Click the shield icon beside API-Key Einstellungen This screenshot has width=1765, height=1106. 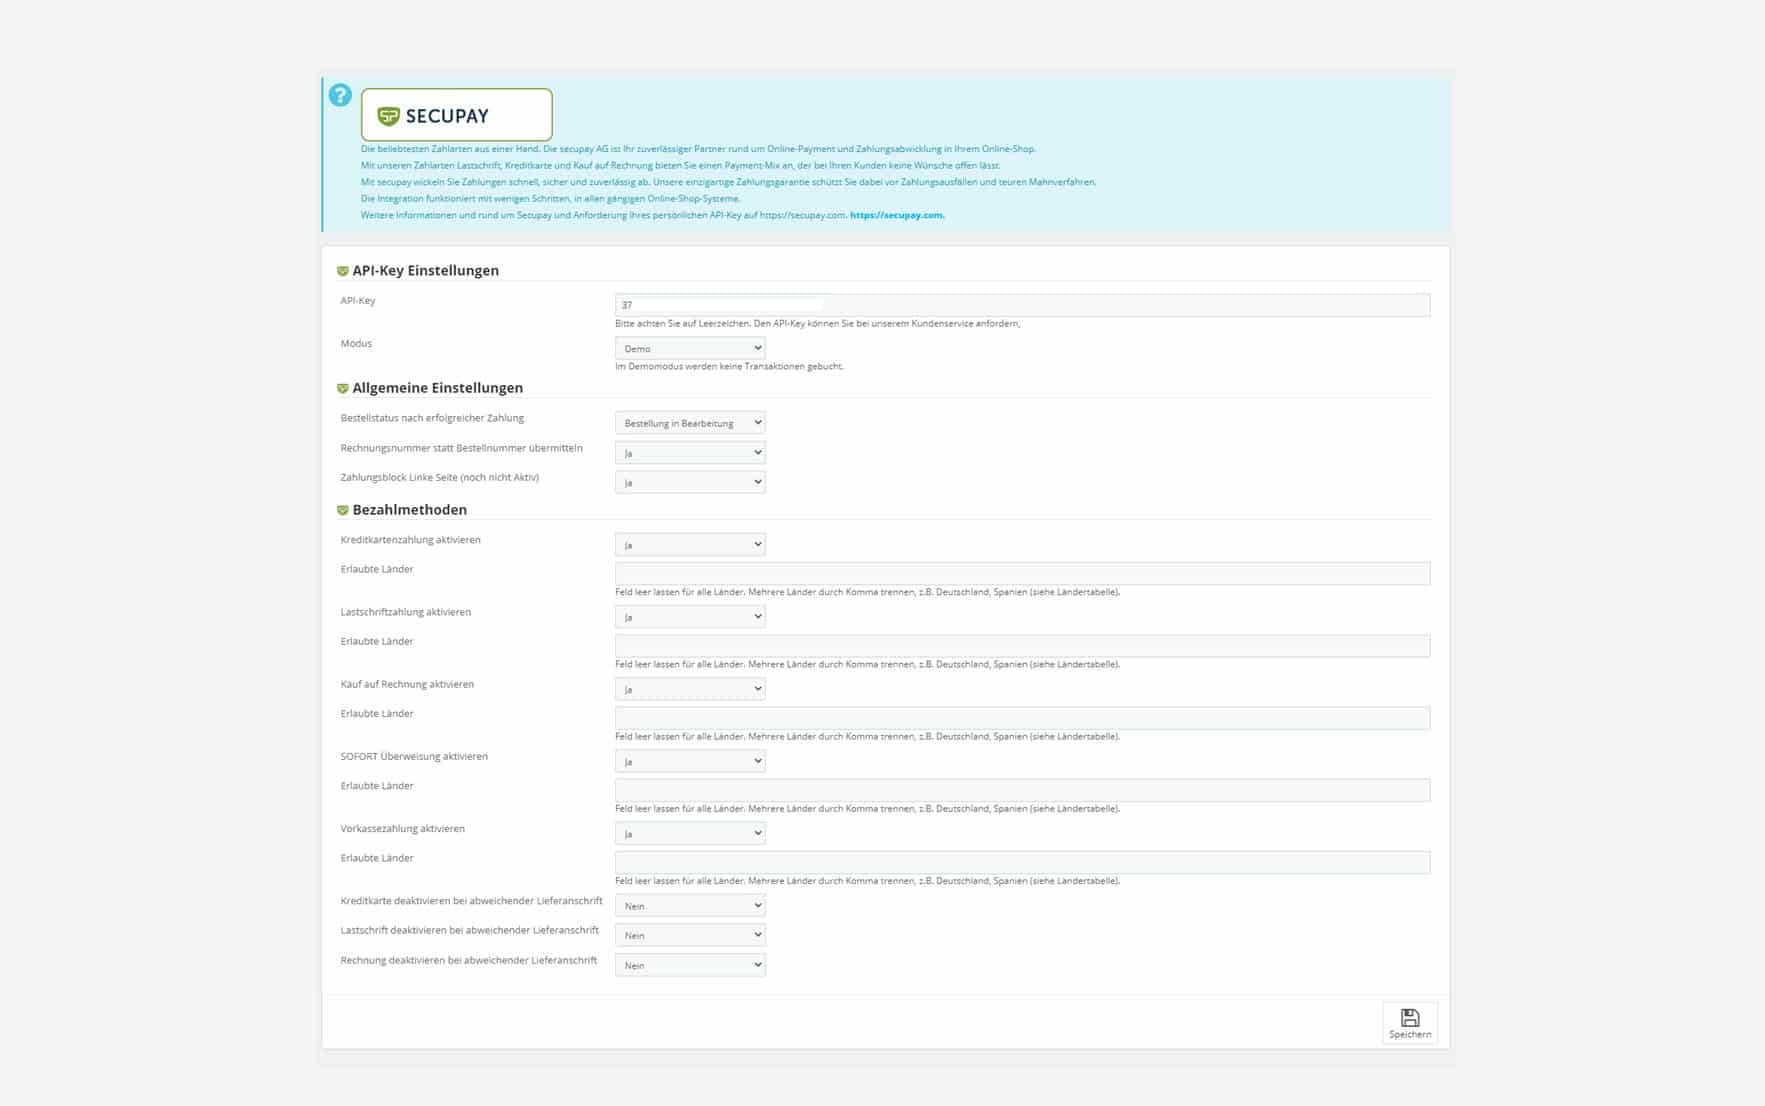pos(344,270)
